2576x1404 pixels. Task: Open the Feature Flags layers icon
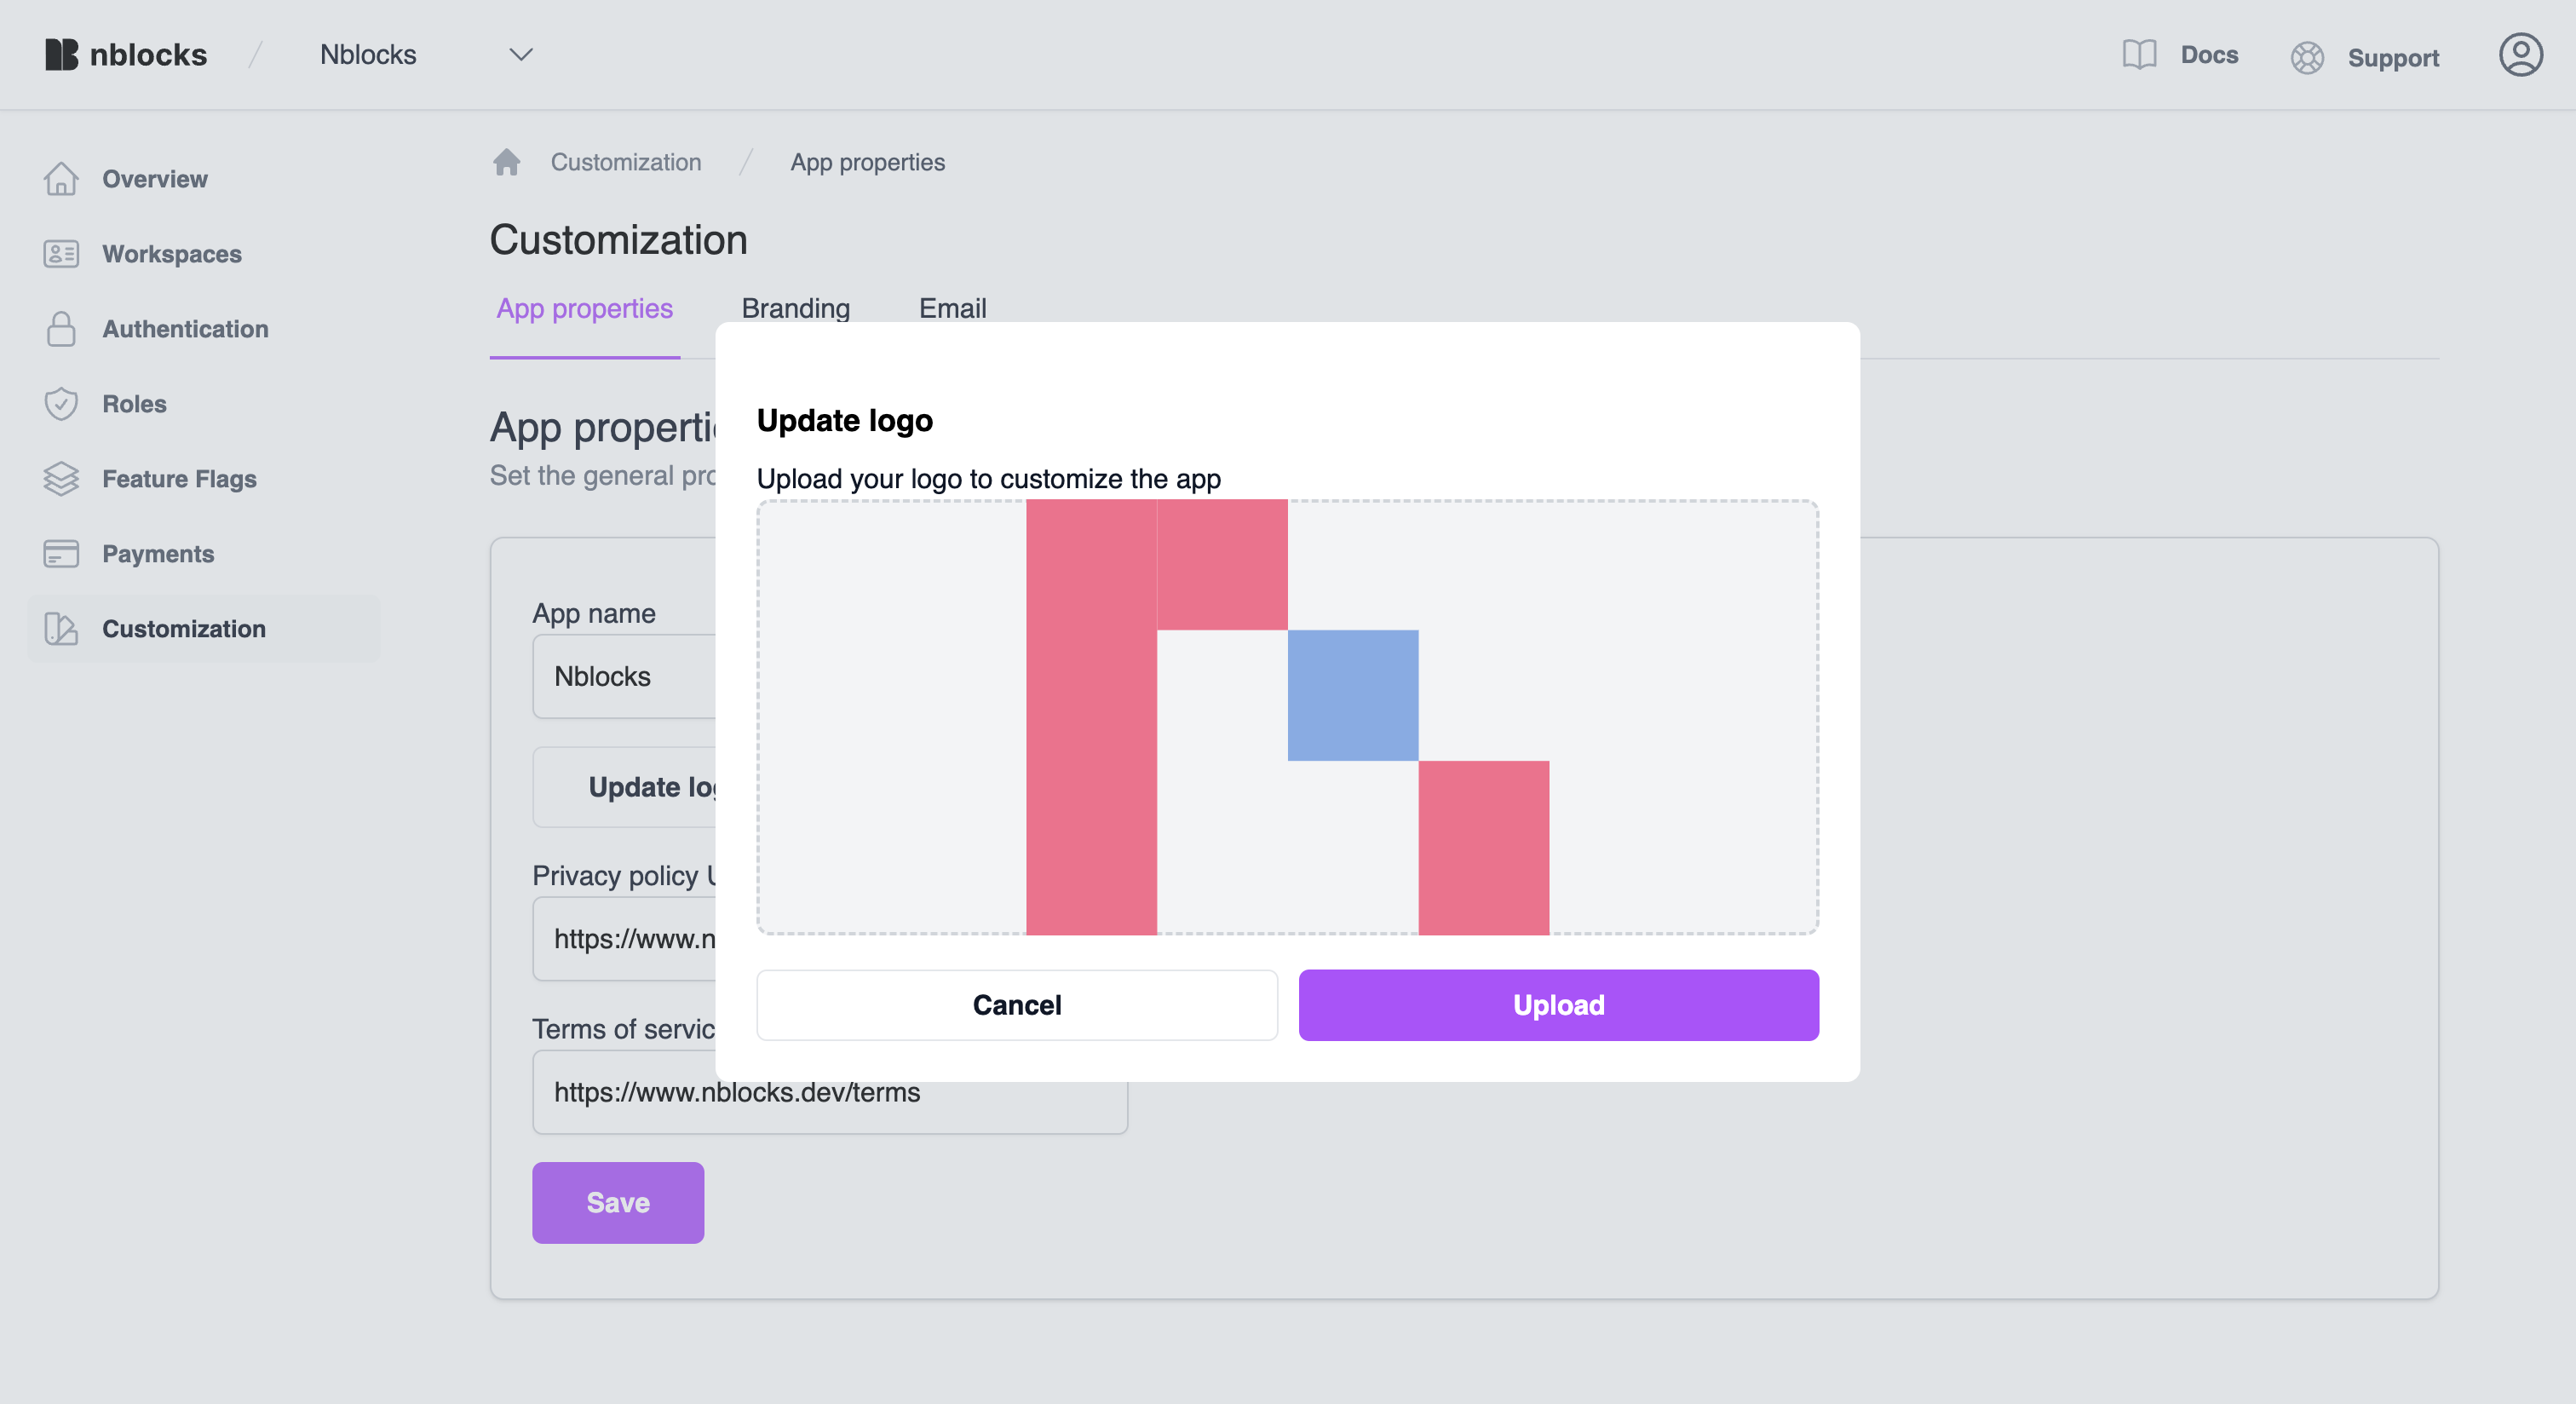tap(61, 479)
